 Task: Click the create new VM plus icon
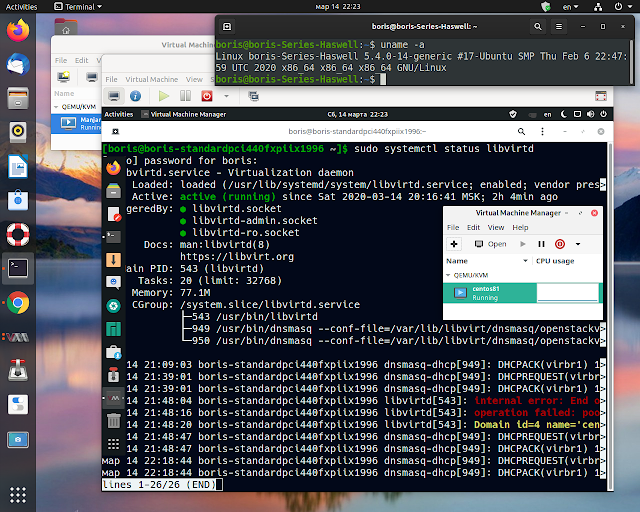(x=454, y=244)
